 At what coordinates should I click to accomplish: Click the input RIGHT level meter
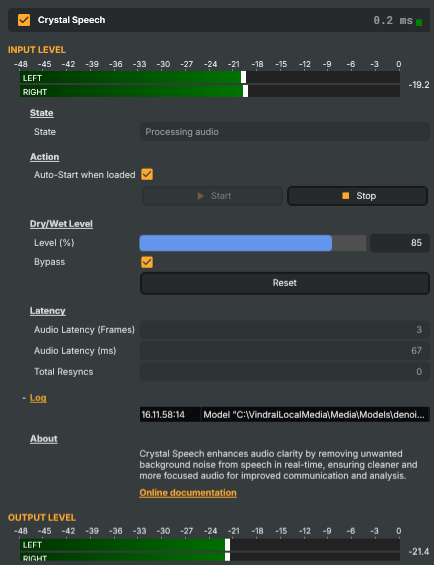(210, 91)
